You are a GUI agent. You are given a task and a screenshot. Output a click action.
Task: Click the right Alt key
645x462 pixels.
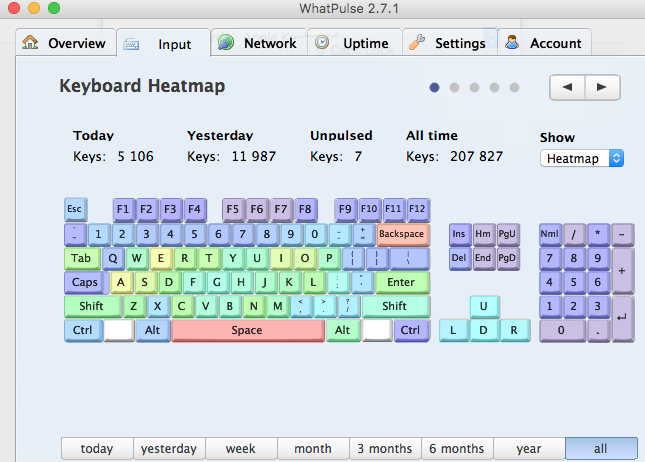click(x=343, y=330)
